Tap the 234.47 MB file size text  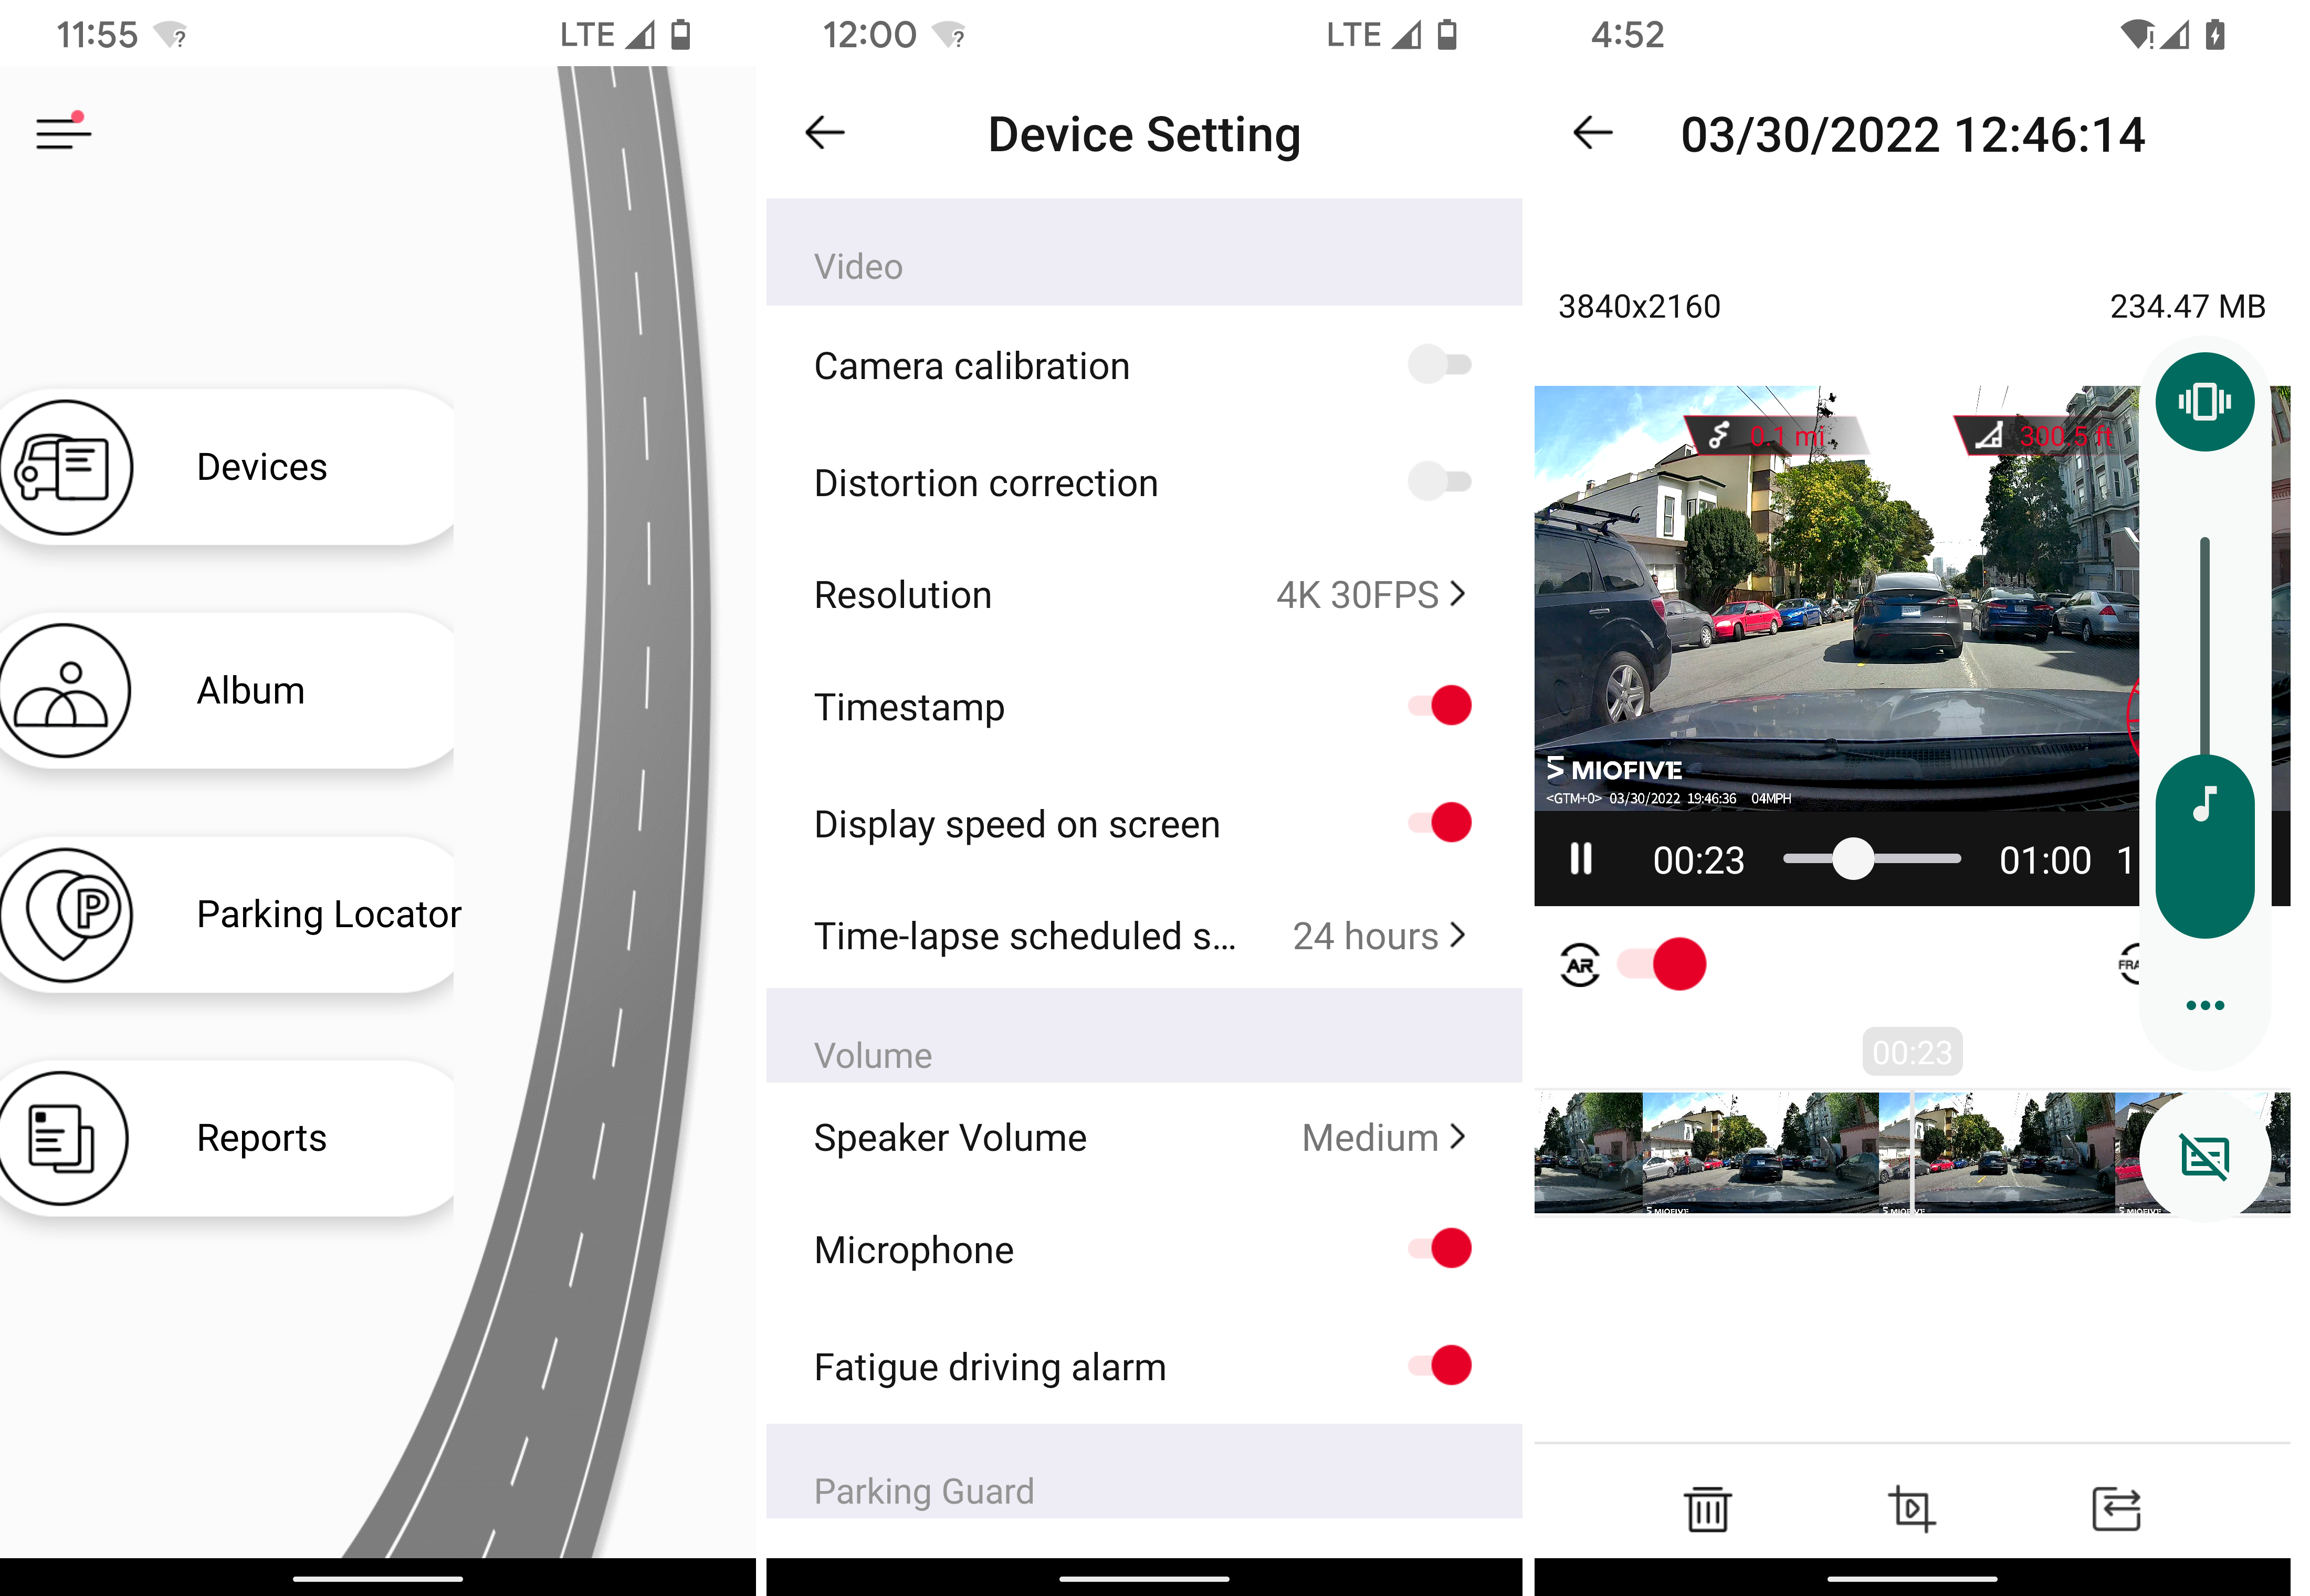pyautogui.click(x=2187, y=306)
